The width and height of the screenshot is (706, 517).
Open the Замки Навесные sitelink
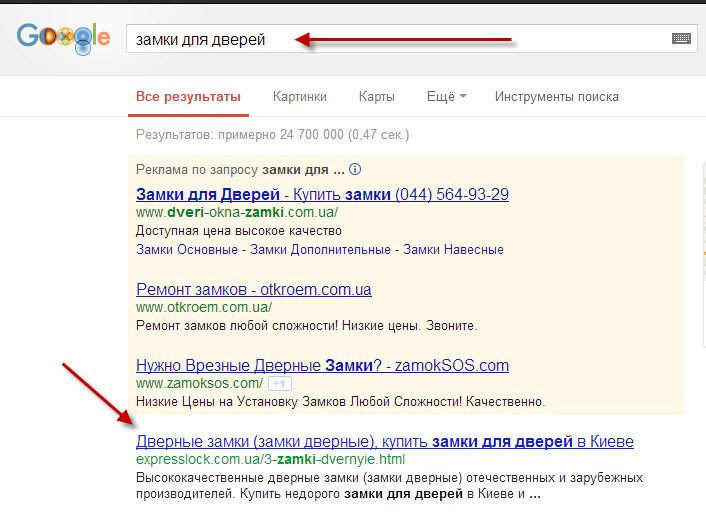pos(453,249)
